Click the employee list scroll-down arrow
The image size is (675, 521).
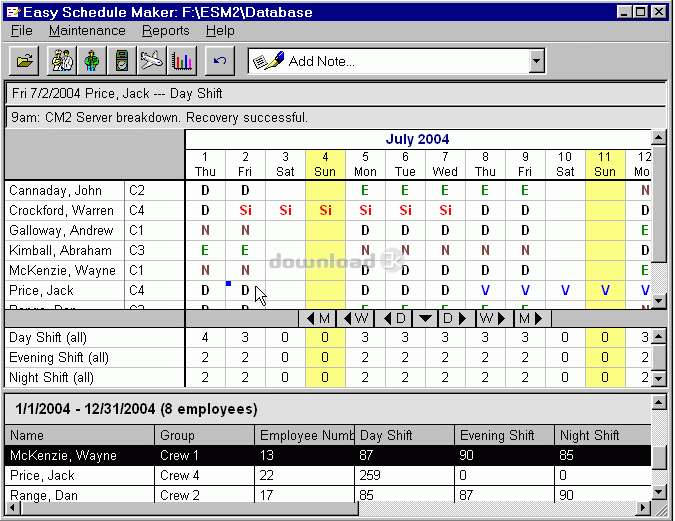tap(659, 492)
